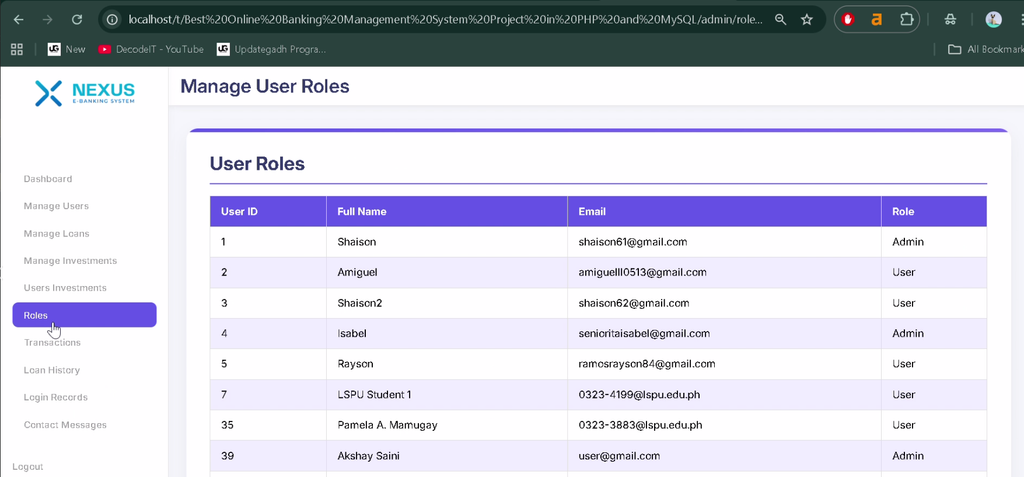This screenshot has width=1024, height=477.
Task: Click the name Shaison2
Action: 360,303
